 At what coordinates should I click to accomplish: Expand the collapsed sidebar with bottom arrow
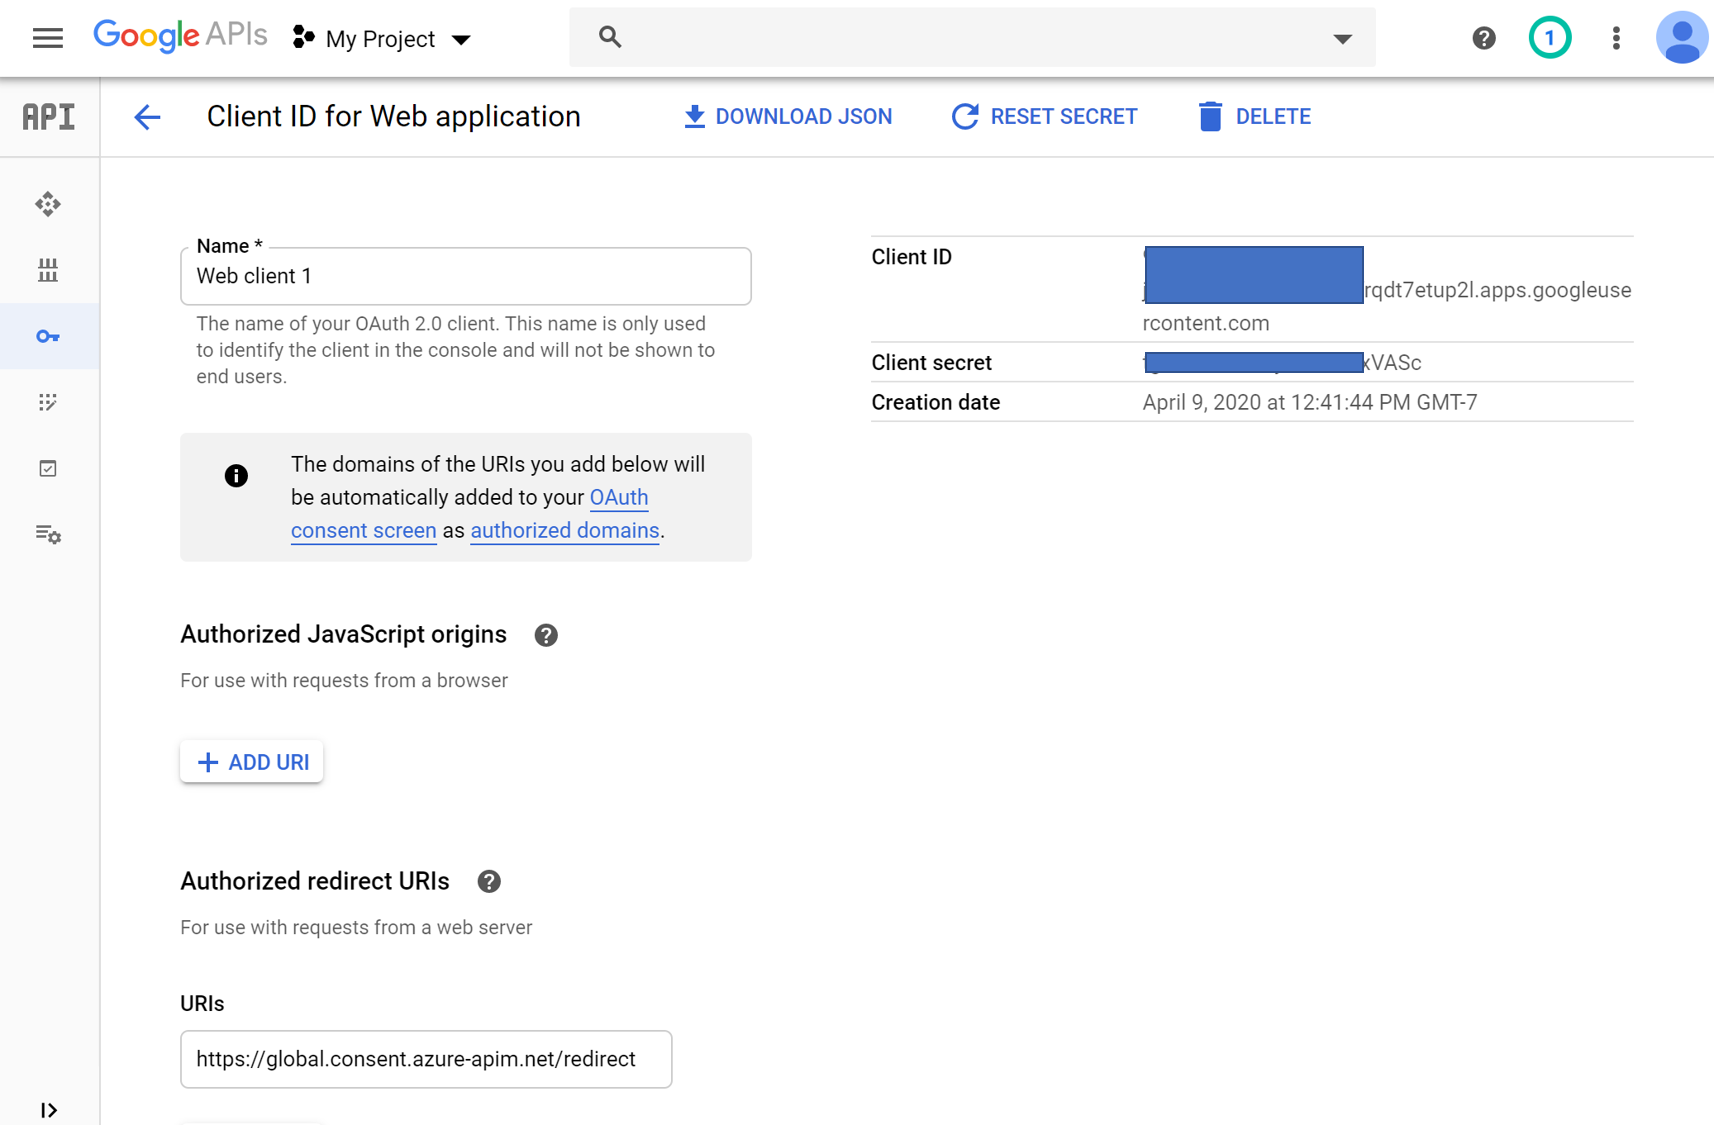pyautogui.click(x=49, y=1110)
